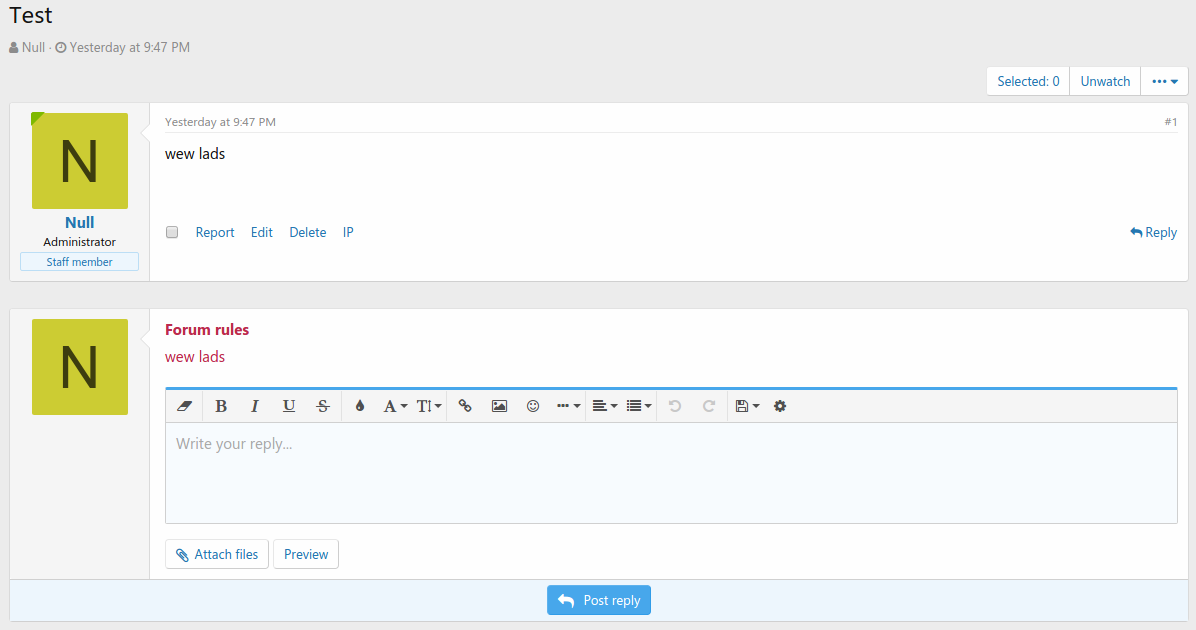Click the undo icon in the editor
This screenshot has width=1196, height=630.
click(x=675, y=406)
